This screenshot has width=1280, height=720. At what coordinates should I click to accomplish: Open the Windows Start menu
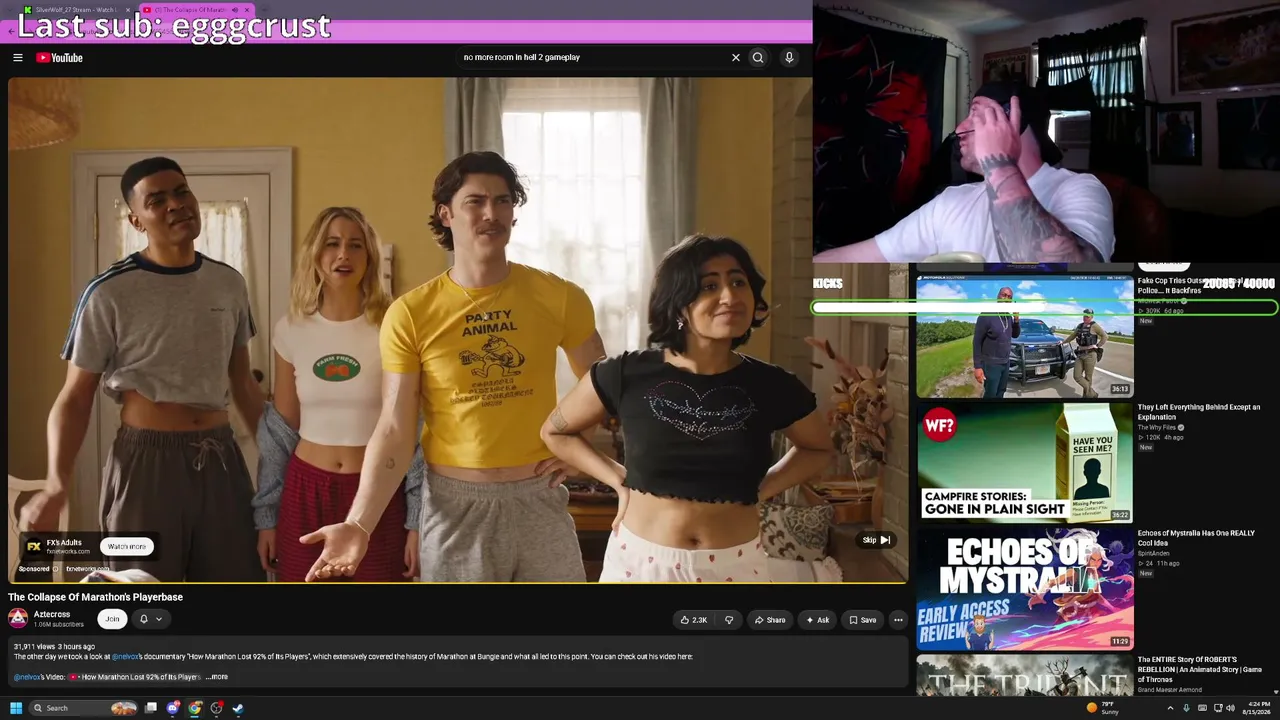16,708
